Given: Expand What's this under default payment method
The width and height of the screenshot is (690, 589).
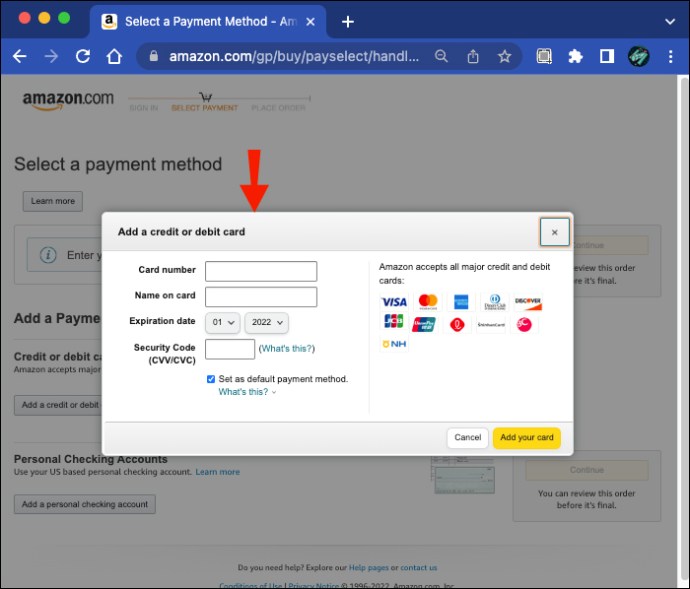Looking at the screenshot, I should 247,392.
